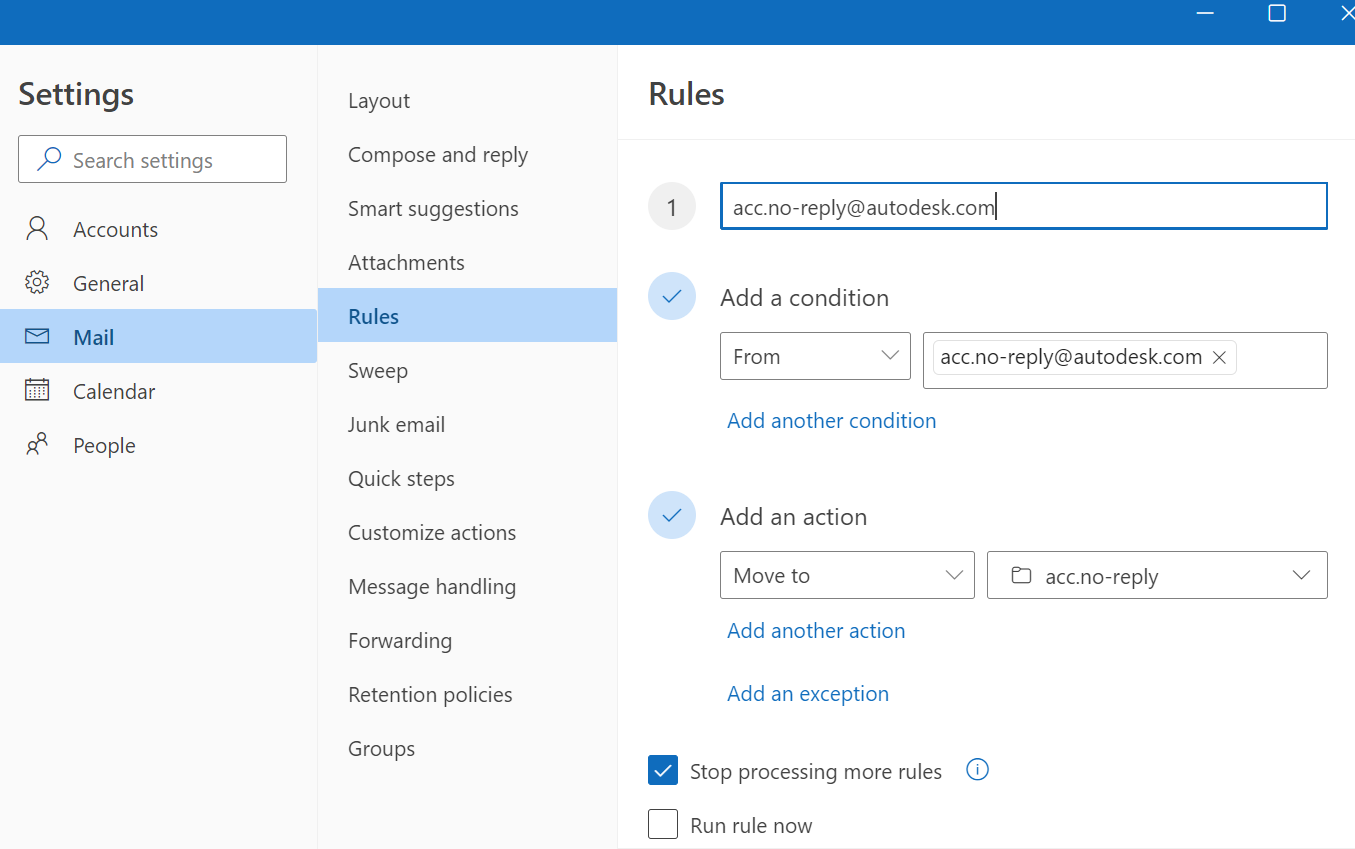
Task: Click the Mail envelope icon
Action: coord(36,336)
